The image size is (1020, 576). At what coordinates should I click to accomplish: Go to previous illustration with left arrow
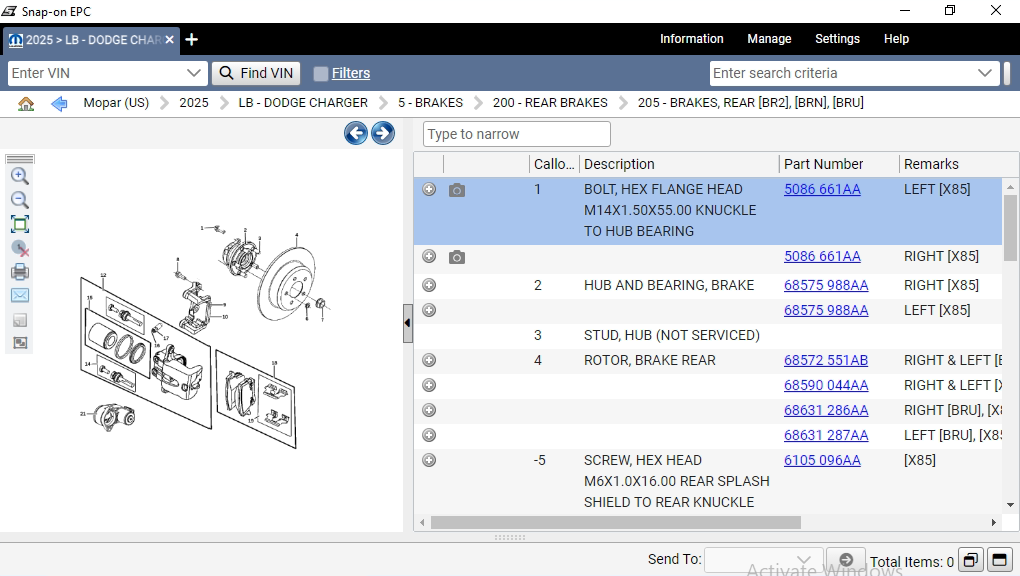click(356, 133)
